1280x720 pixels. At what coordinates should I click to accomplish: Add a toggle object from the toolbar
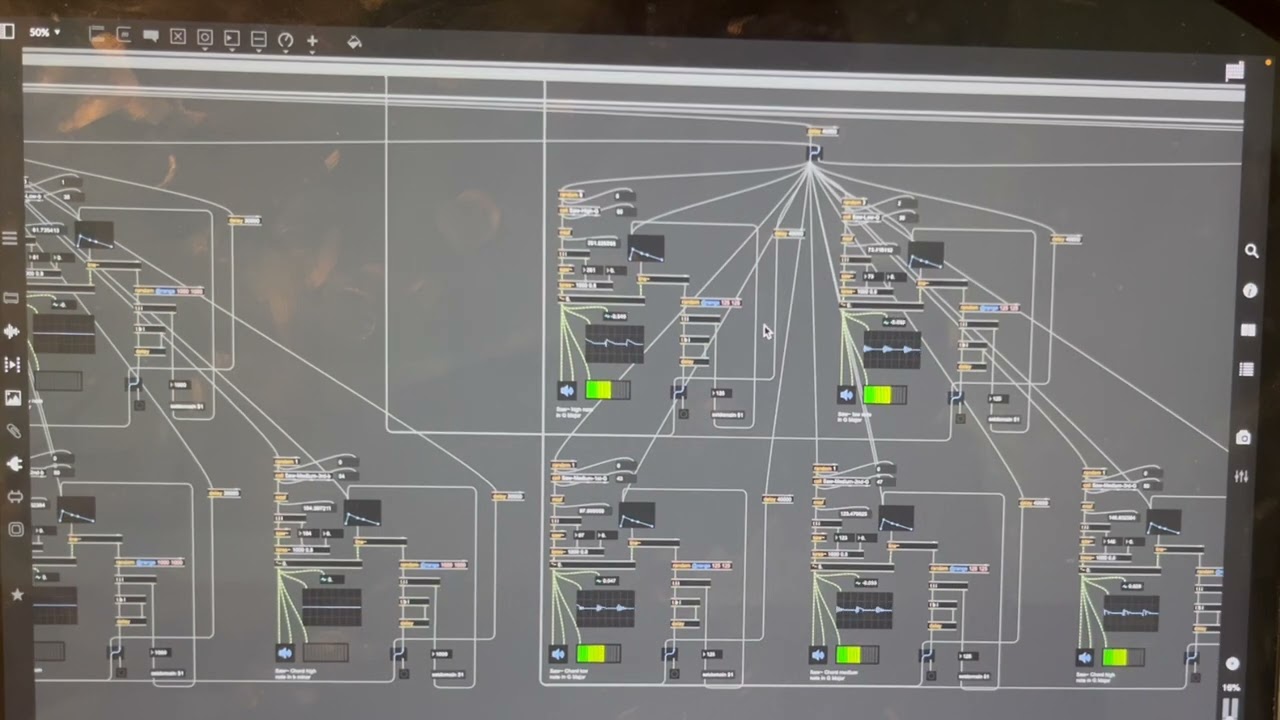pos(178,37)
